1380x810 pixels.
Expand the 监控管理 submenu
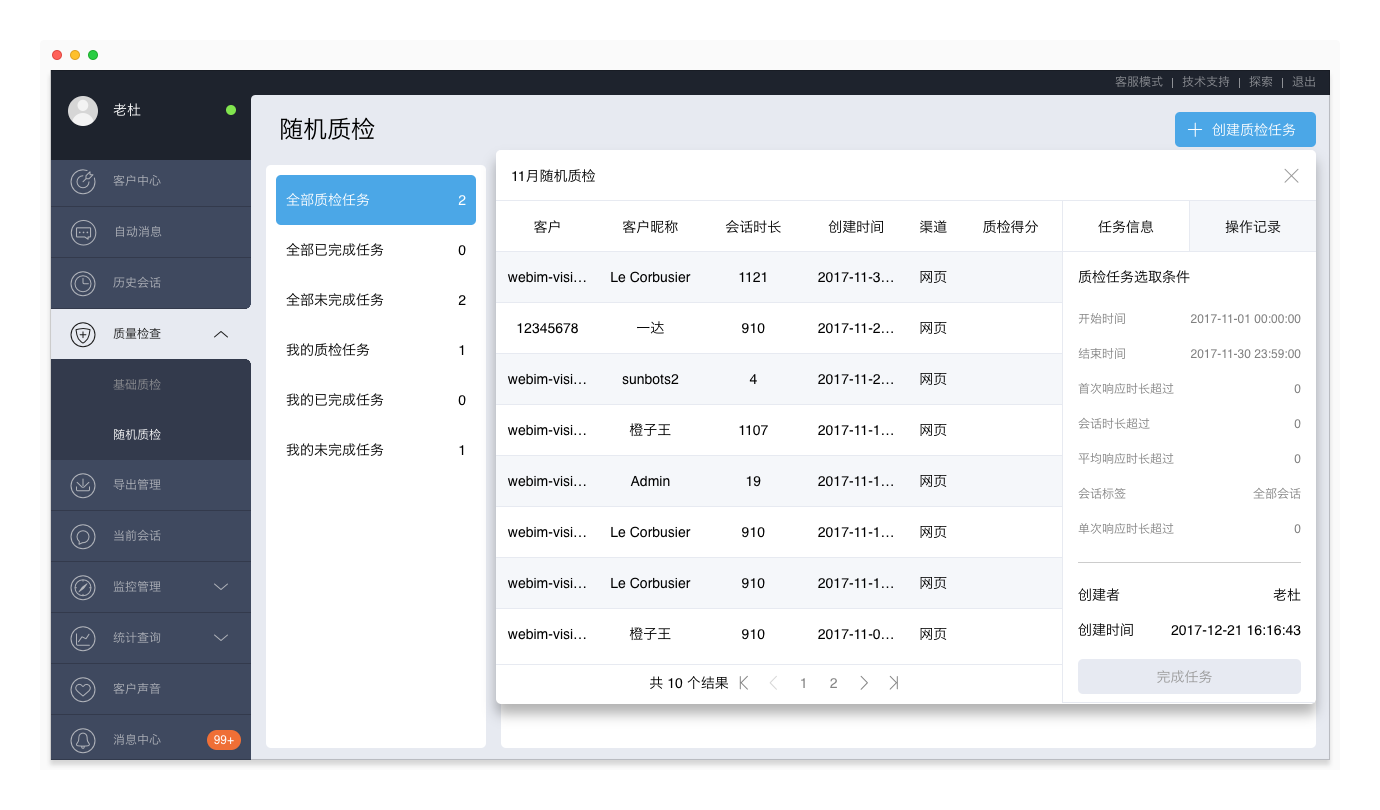coord(221,587)
